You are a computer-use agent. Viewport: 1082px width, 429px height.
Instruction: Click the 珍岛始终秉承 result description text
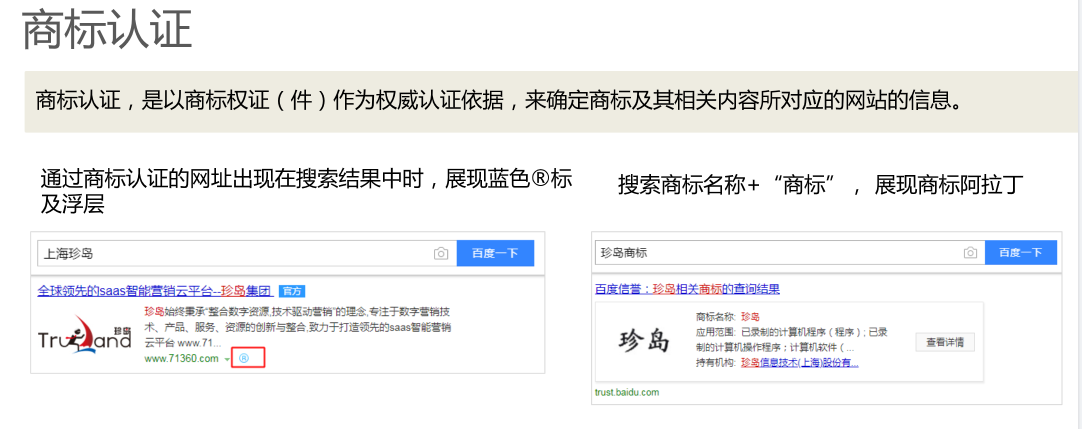[298, 326]
